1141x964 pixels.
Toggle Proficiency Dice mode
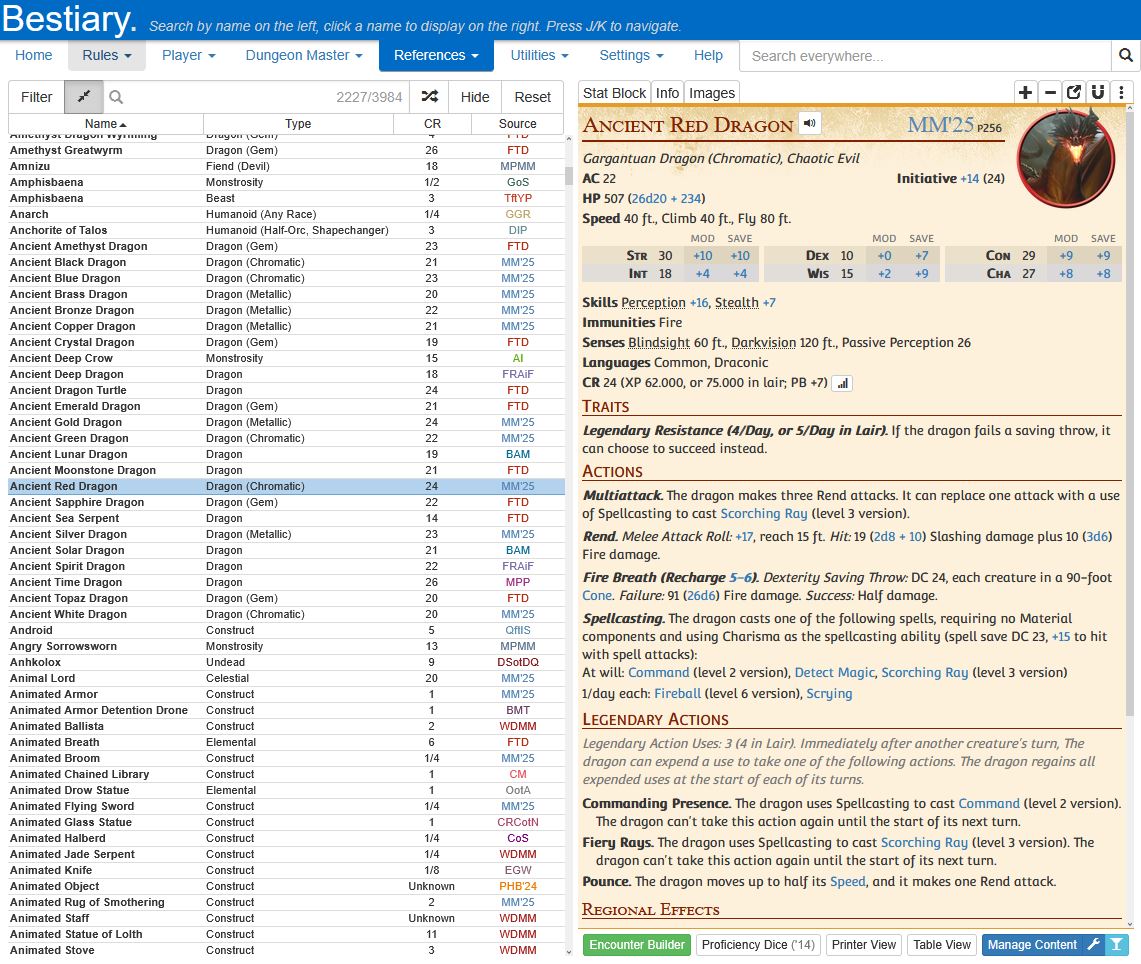[757, 945]
